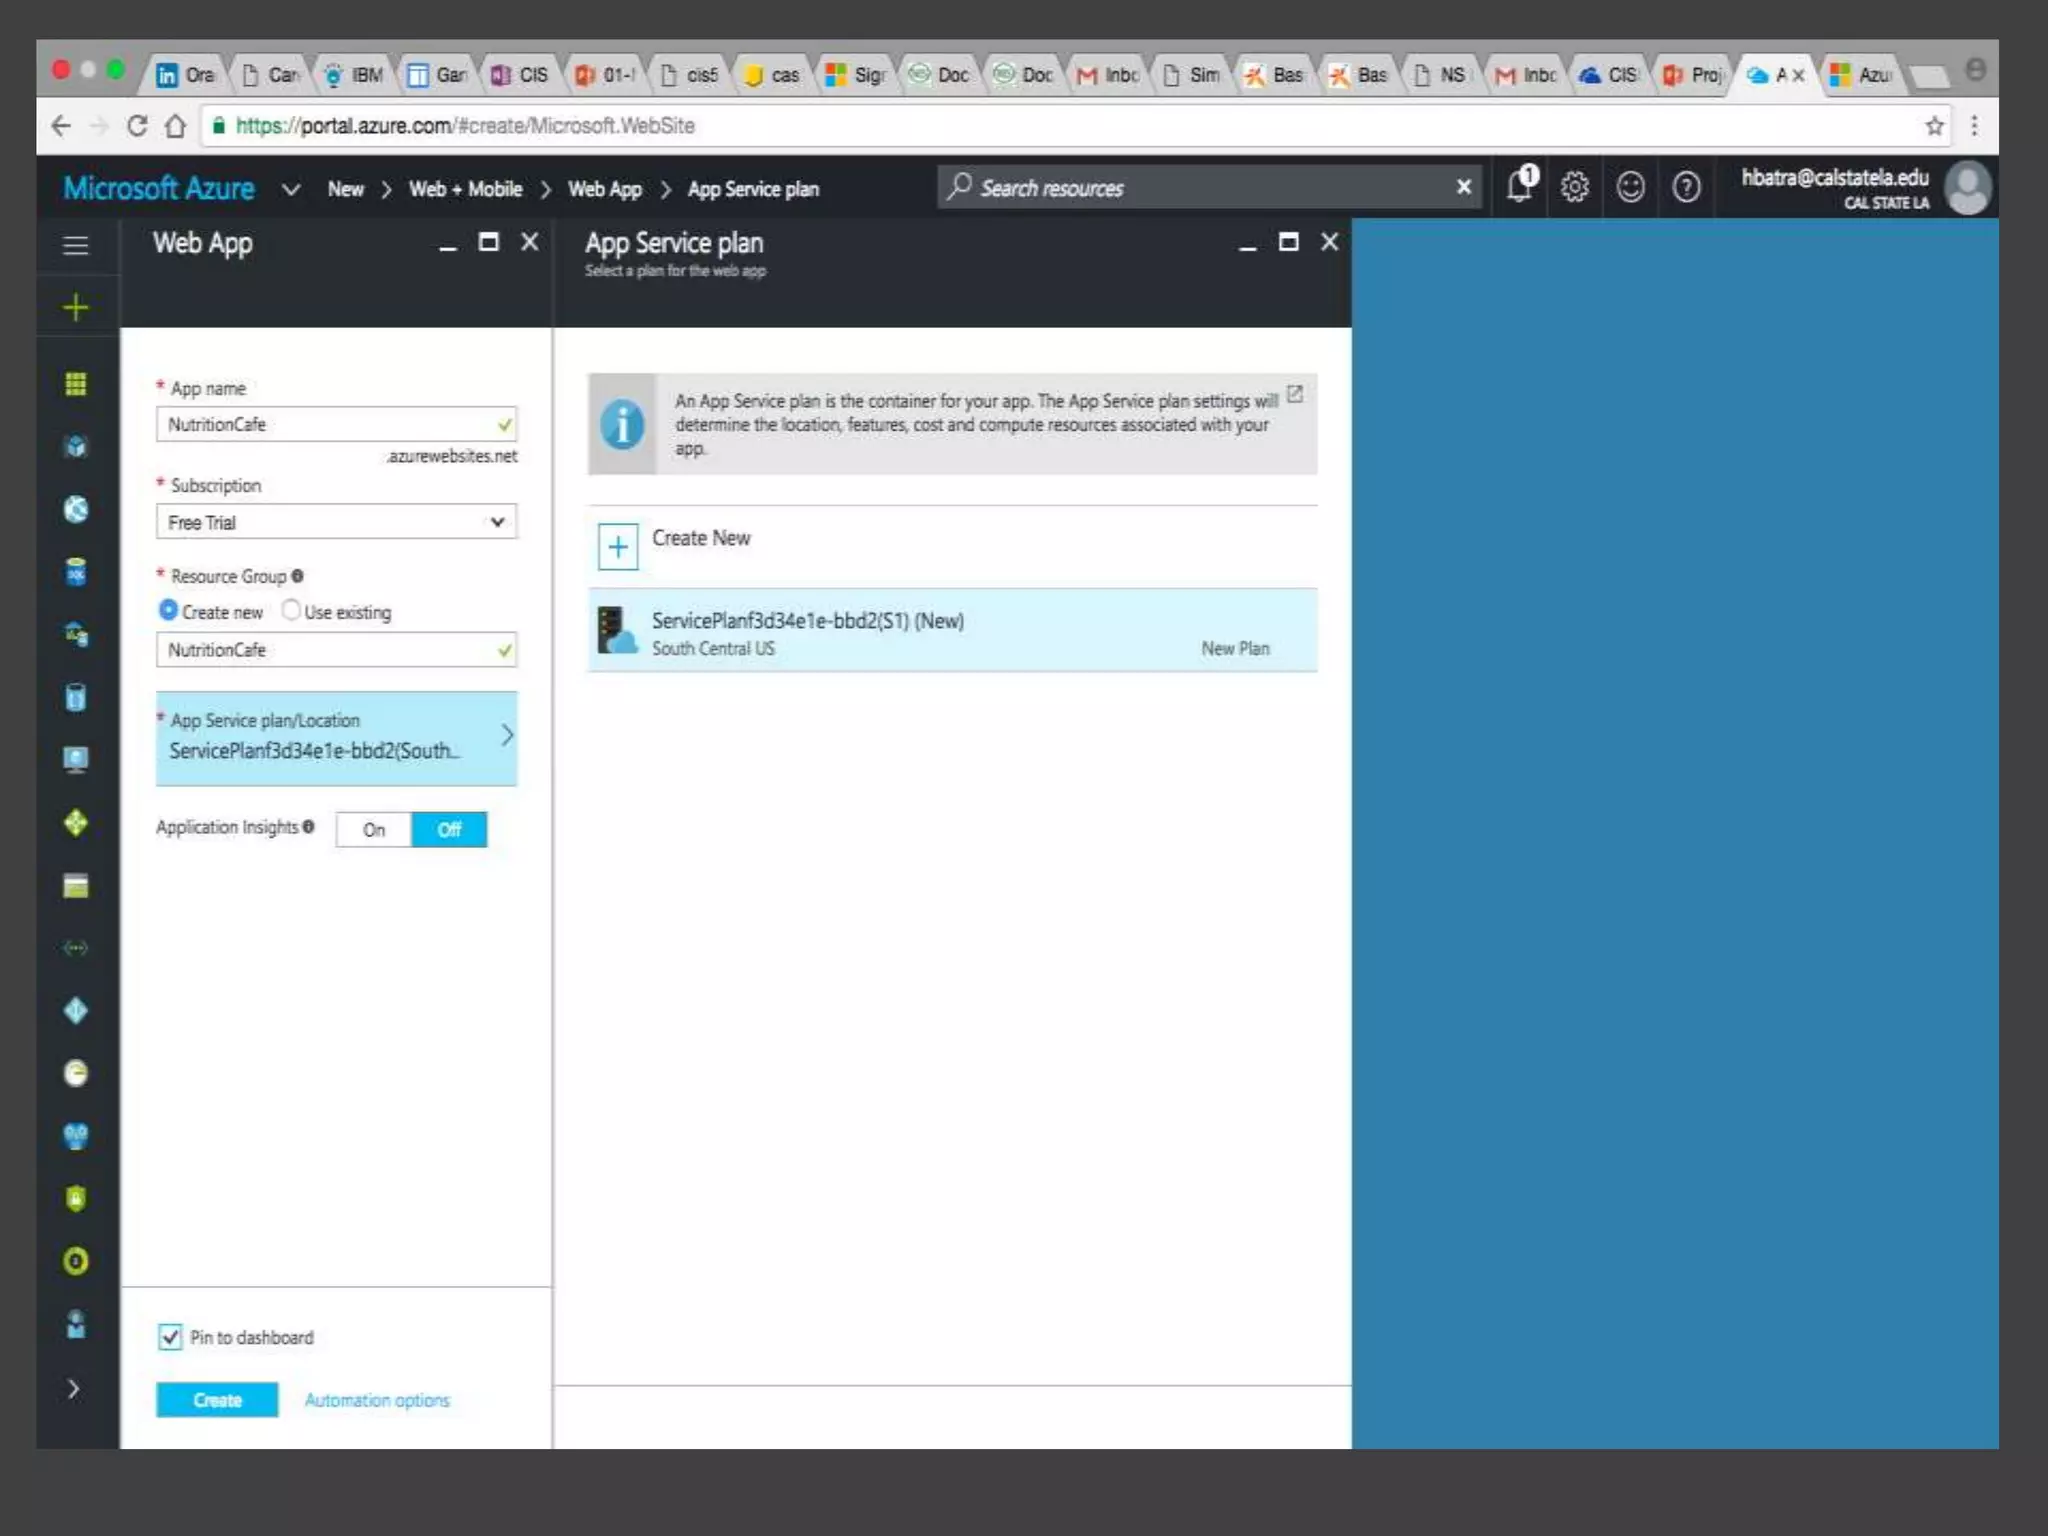
Task: Open the Subscription Free Trial dropdown
Action: point(336,522)
